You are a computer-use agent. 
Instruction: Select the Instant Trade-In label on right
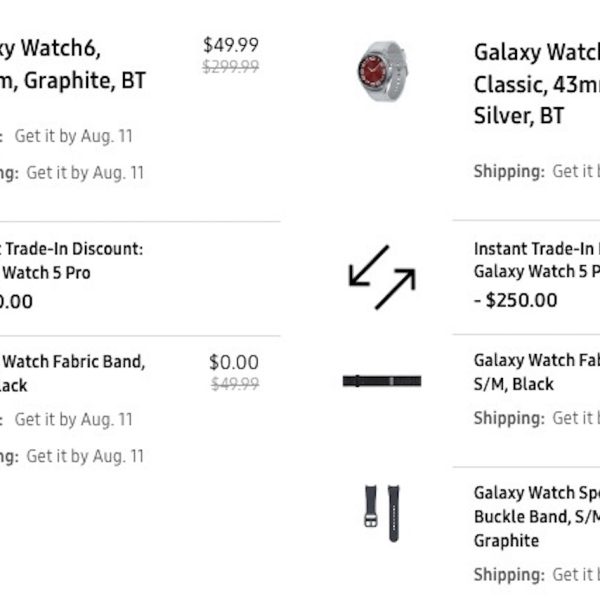tap(536, 249)
